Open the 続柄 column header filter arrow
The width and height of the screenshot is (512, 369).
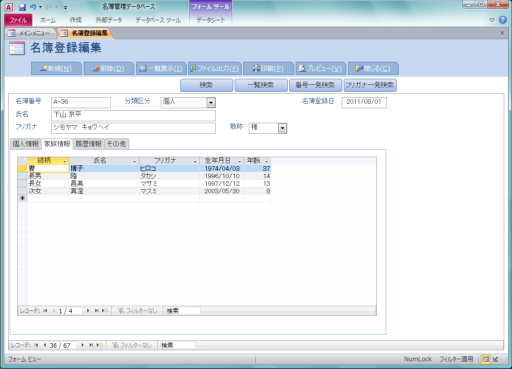(x=65, y=161)
